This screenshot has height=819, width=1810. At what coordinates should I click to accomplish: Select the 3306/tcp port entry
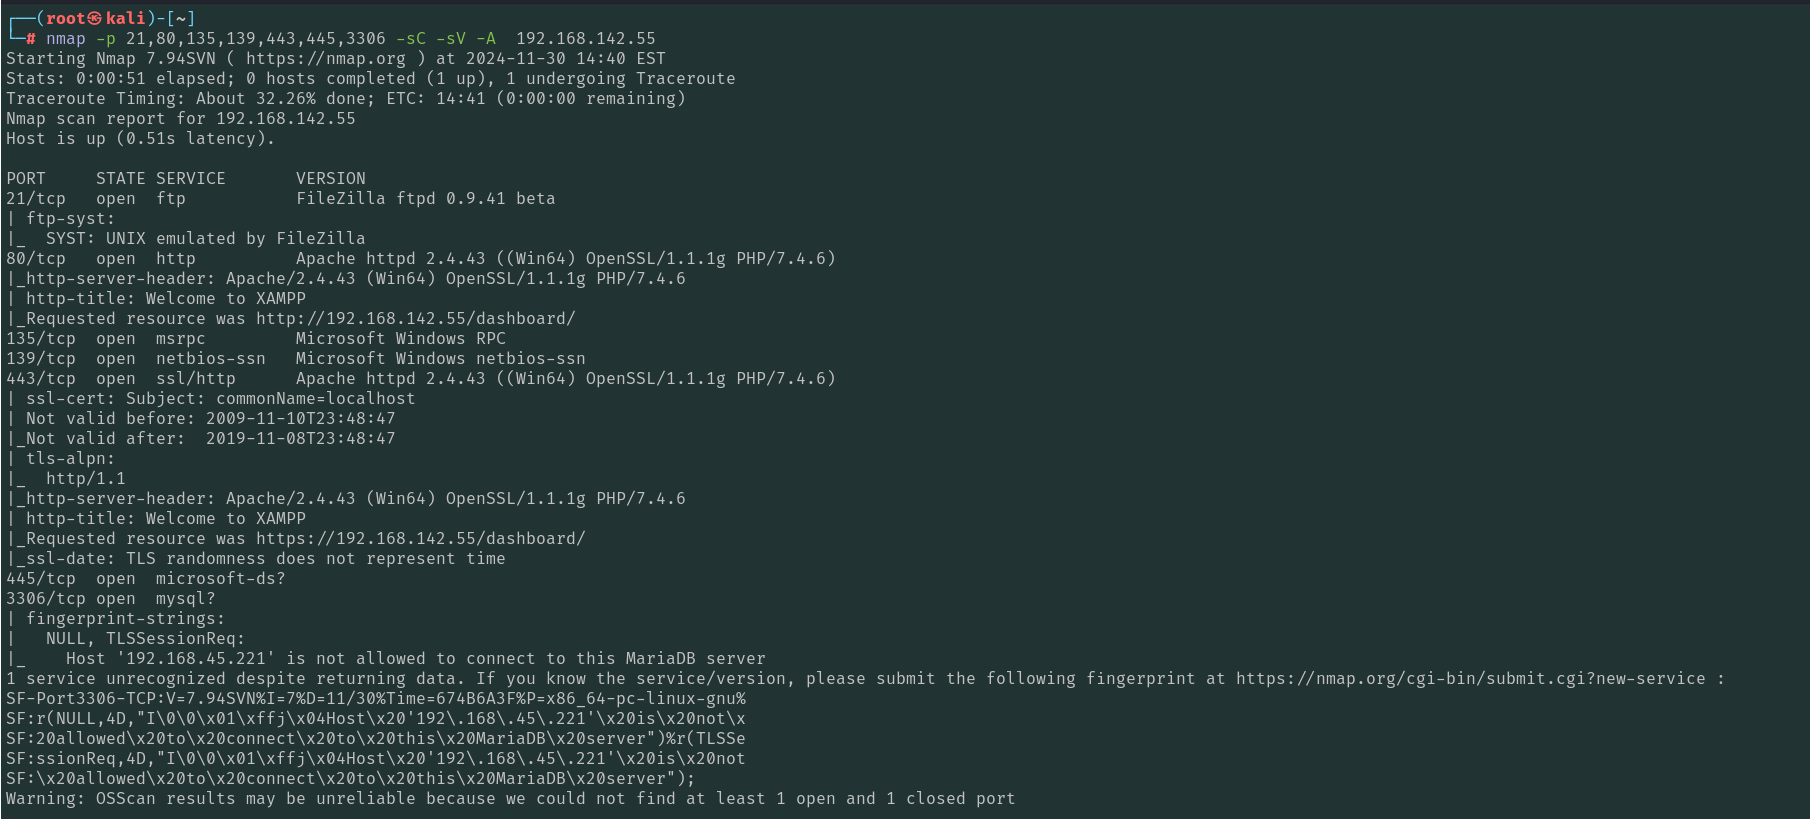pyautogui.click(x=46, y=599)
